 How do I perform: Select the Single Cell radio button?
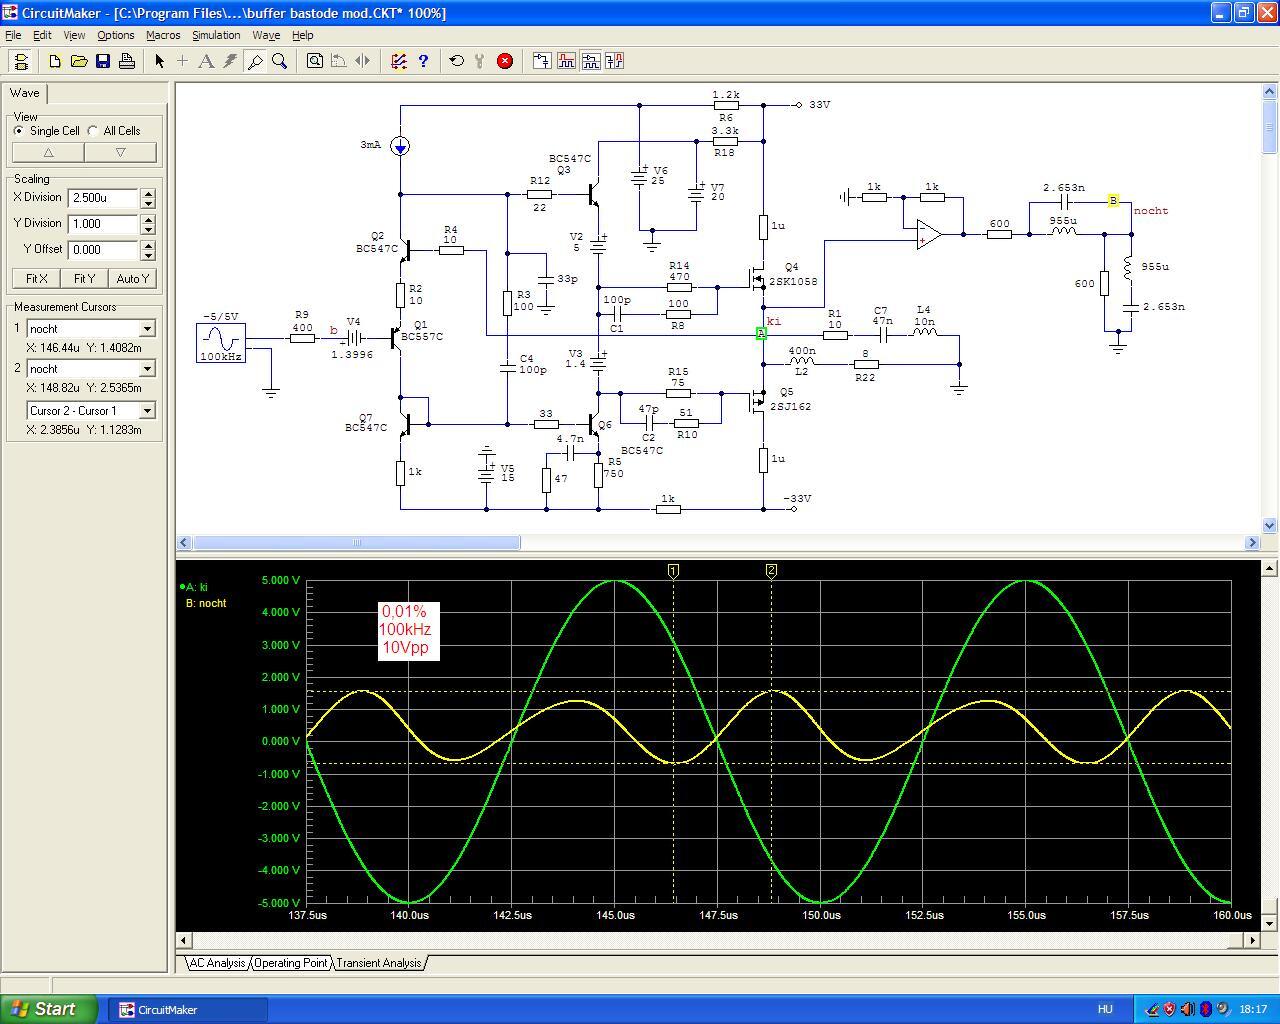[19, 131]
